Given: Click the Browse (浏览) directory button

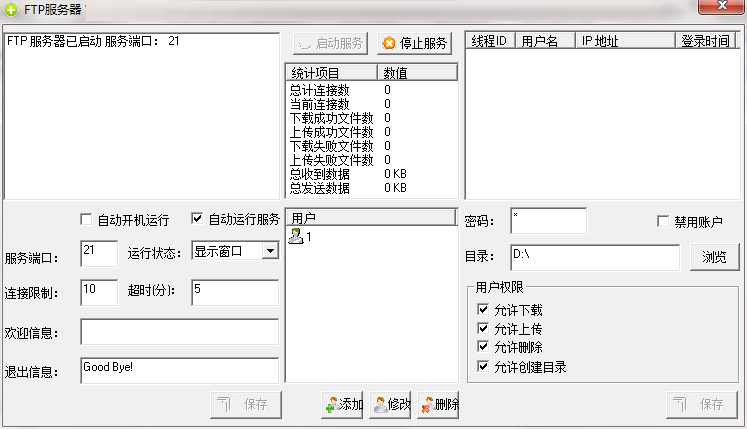Looking at the screenshot, I should point(714,256).
